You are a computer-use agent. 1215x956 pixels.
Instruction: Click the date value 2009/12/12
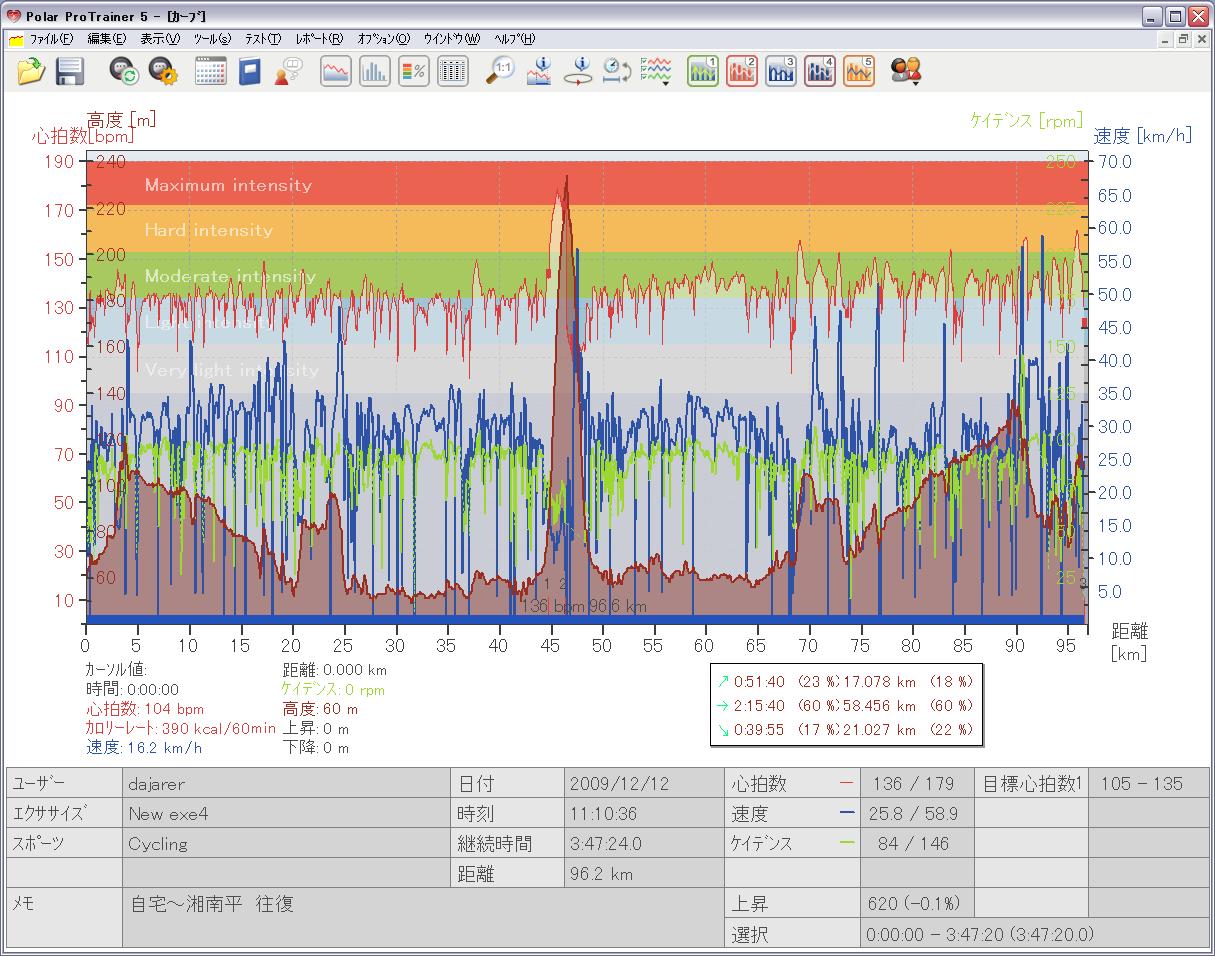pyautogui.click(x=644, y=783)
